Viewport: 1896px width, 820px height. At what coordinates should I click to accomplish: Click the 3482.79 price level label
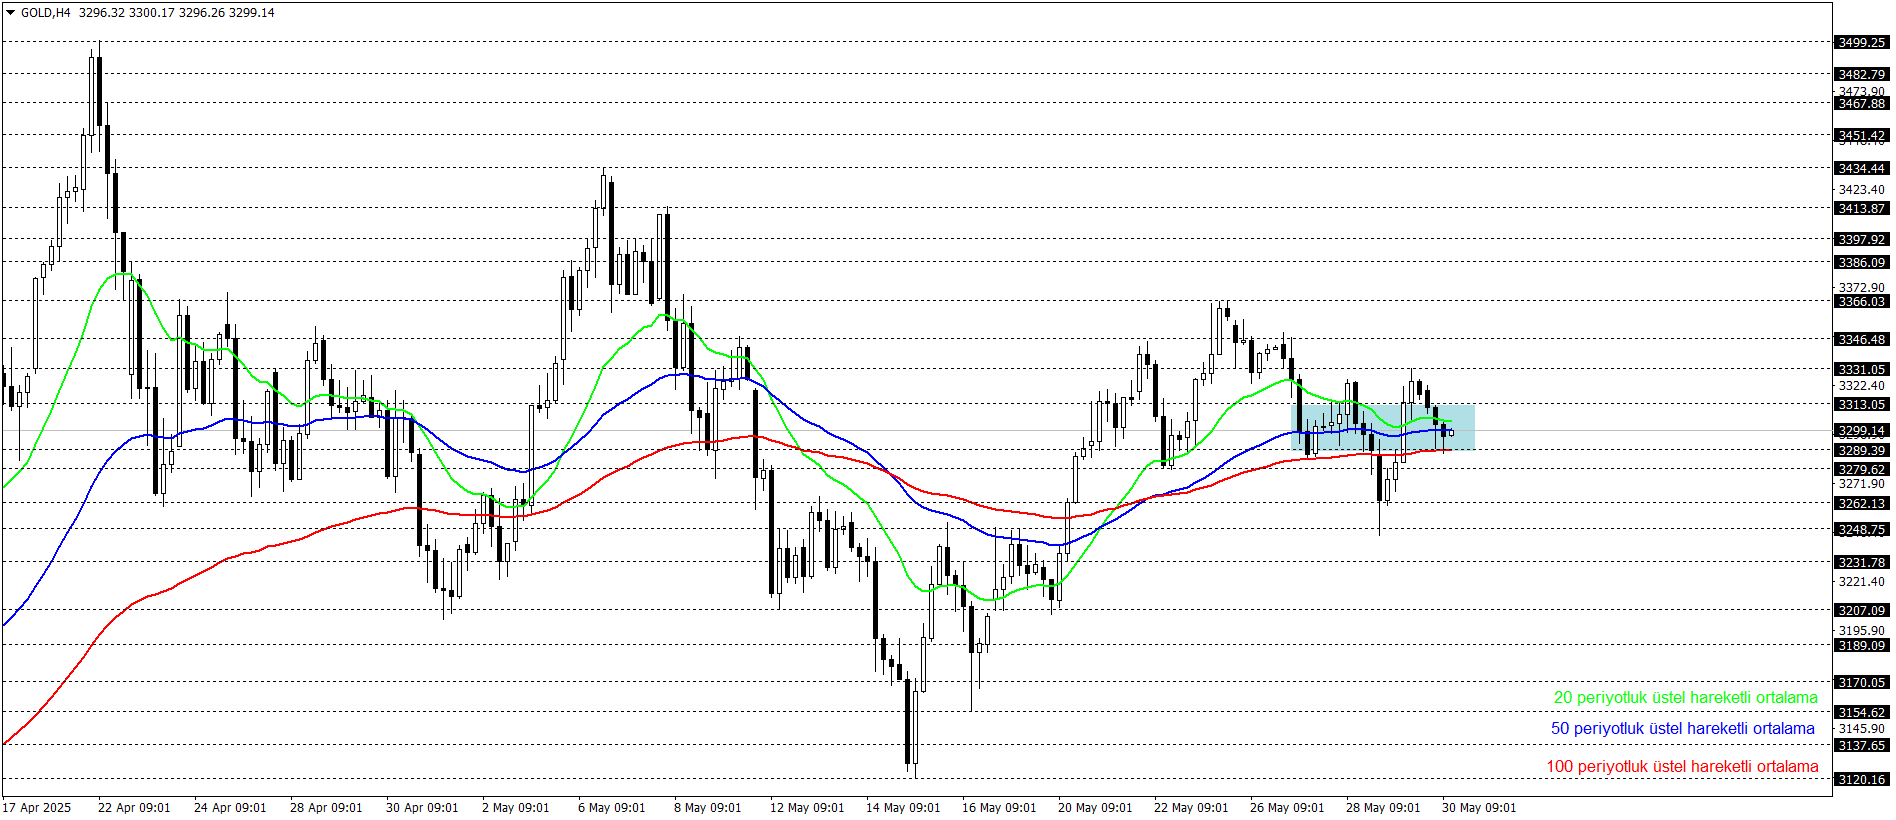pos(1861,75)
